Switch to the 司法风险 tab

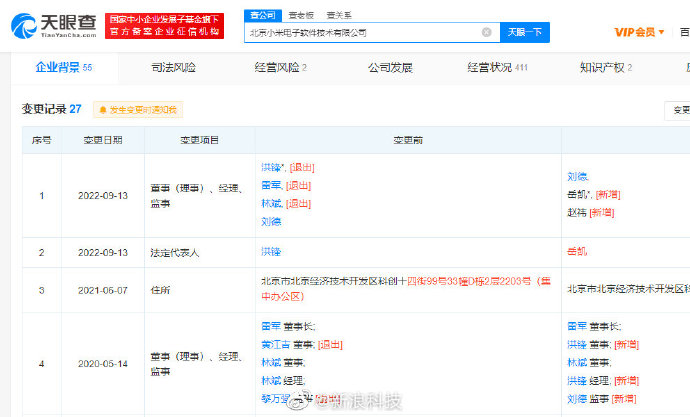(176, 68)
